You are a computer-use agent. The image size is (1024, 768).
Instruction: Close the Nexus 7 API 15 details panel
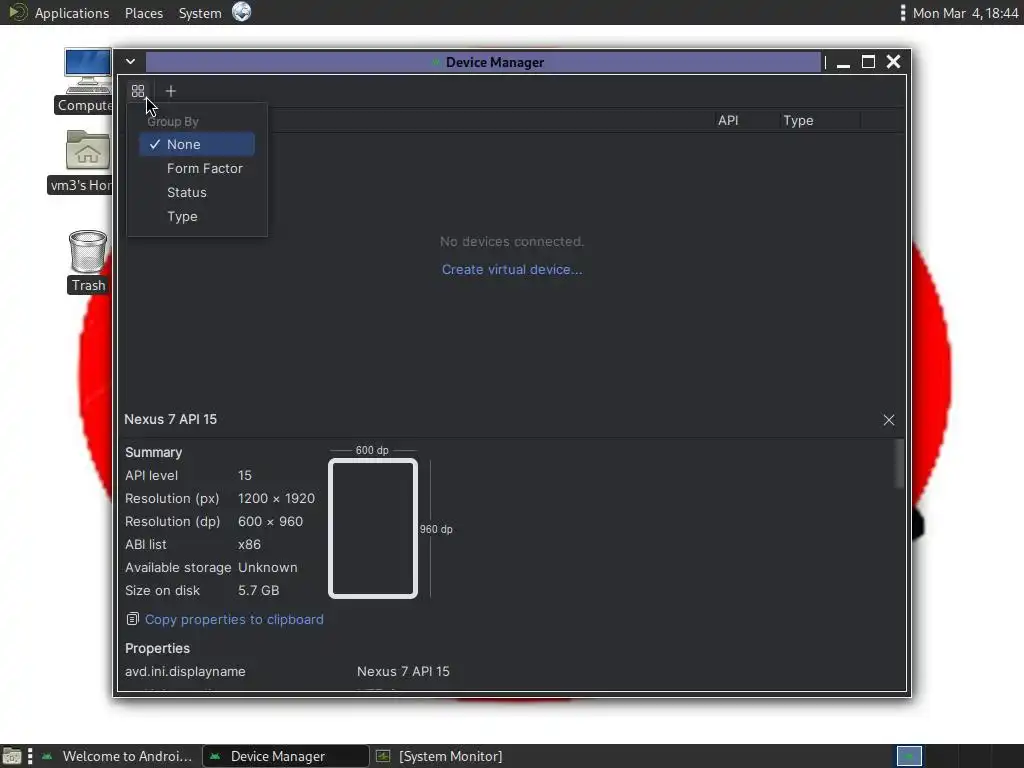(889, 420)
